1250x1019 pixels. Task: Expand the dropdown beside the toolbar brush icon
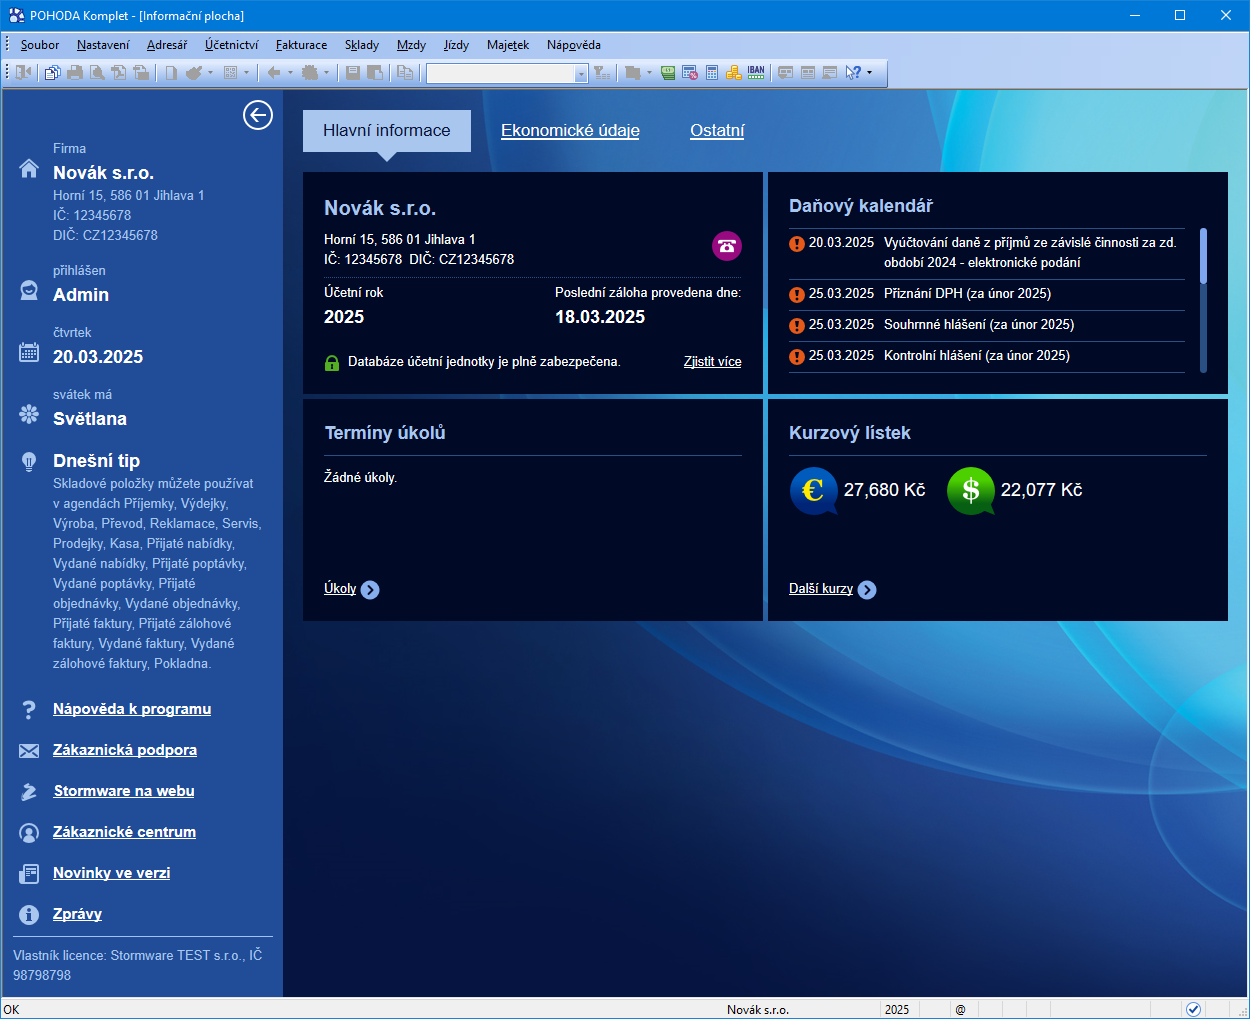[x=210, y=72]
